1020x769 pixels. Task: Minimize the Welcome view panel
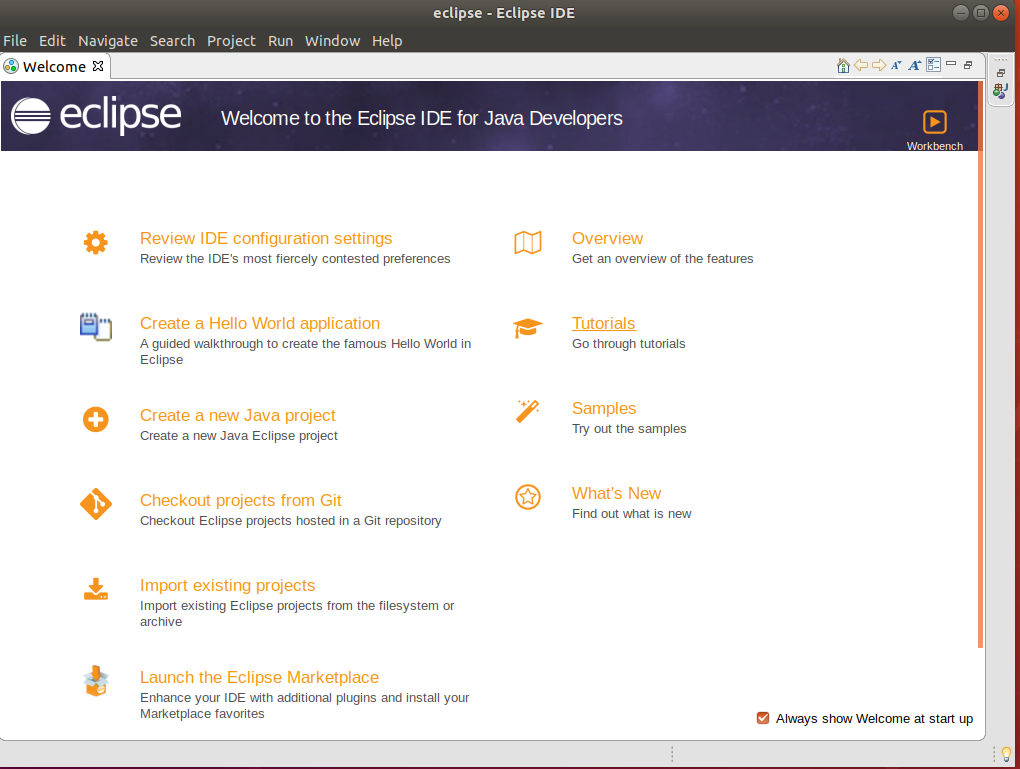pos(951,64)
